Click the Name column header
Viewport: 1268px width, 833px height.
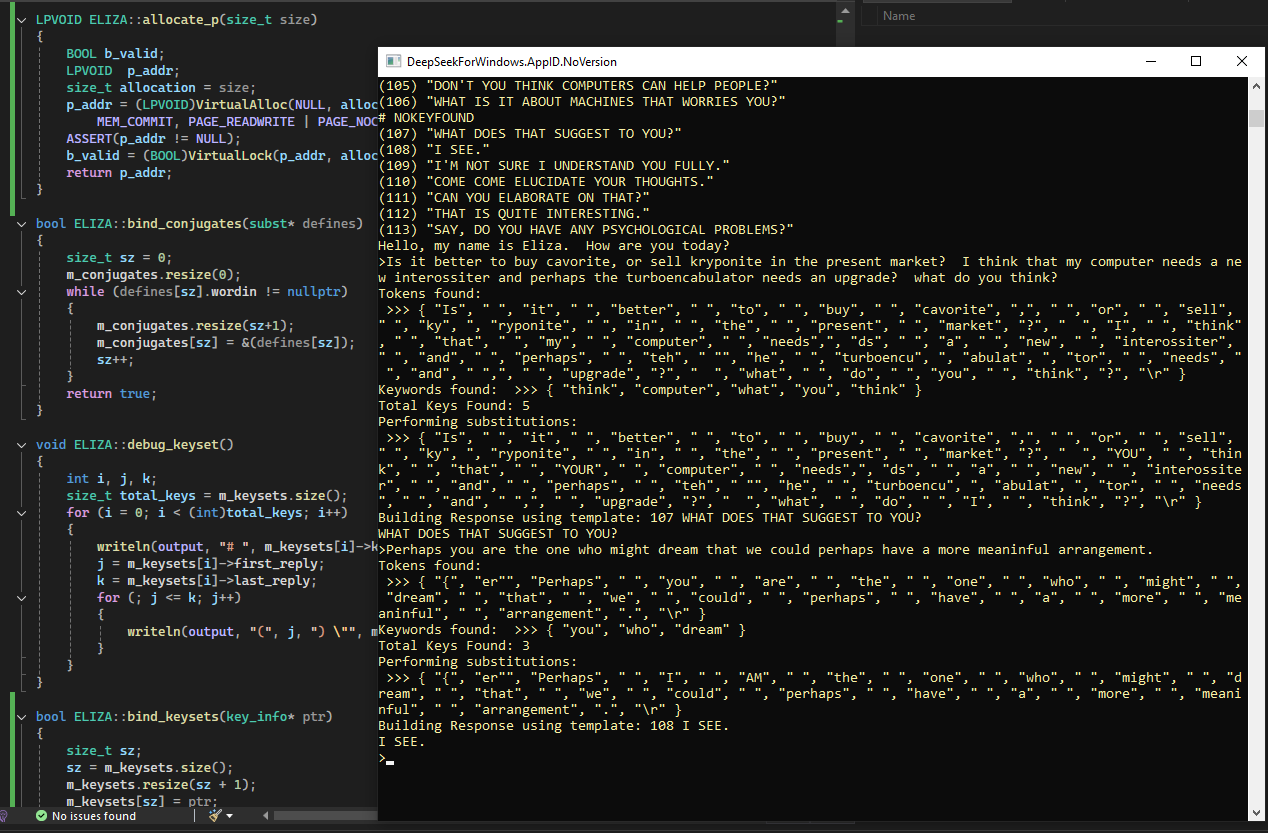click(898, 16)
